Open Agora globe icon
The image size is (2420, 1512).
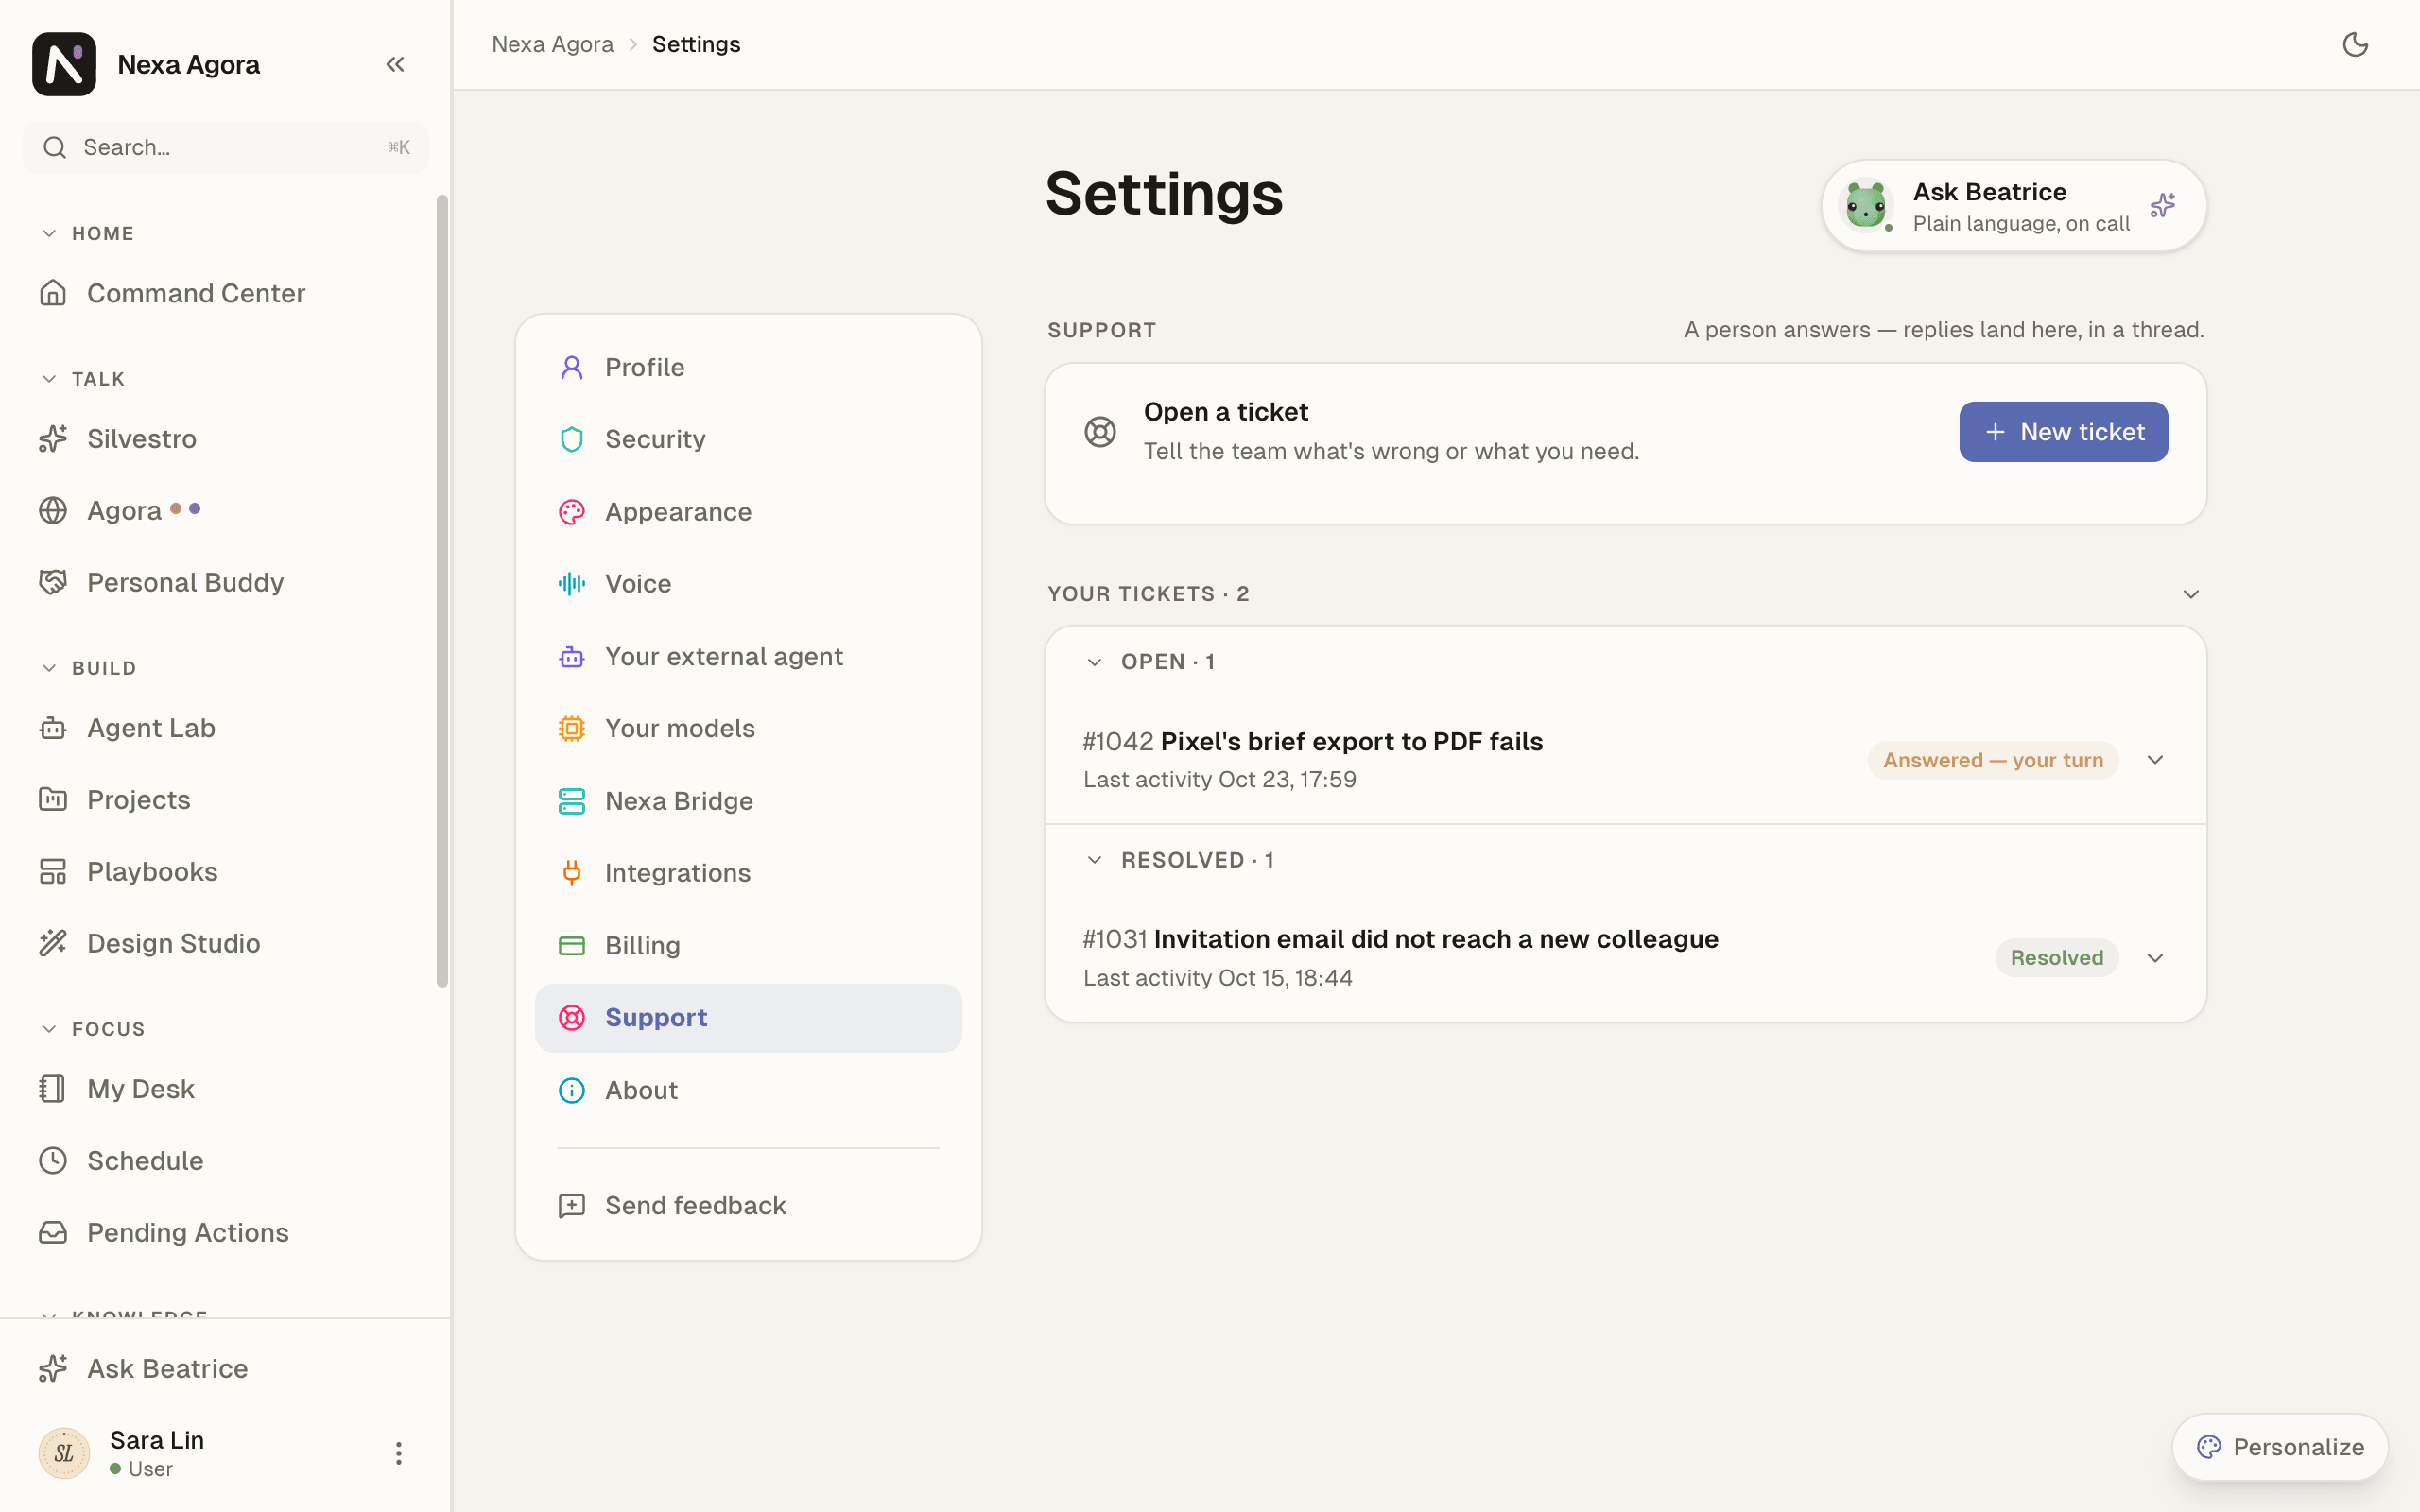[53, 510]
